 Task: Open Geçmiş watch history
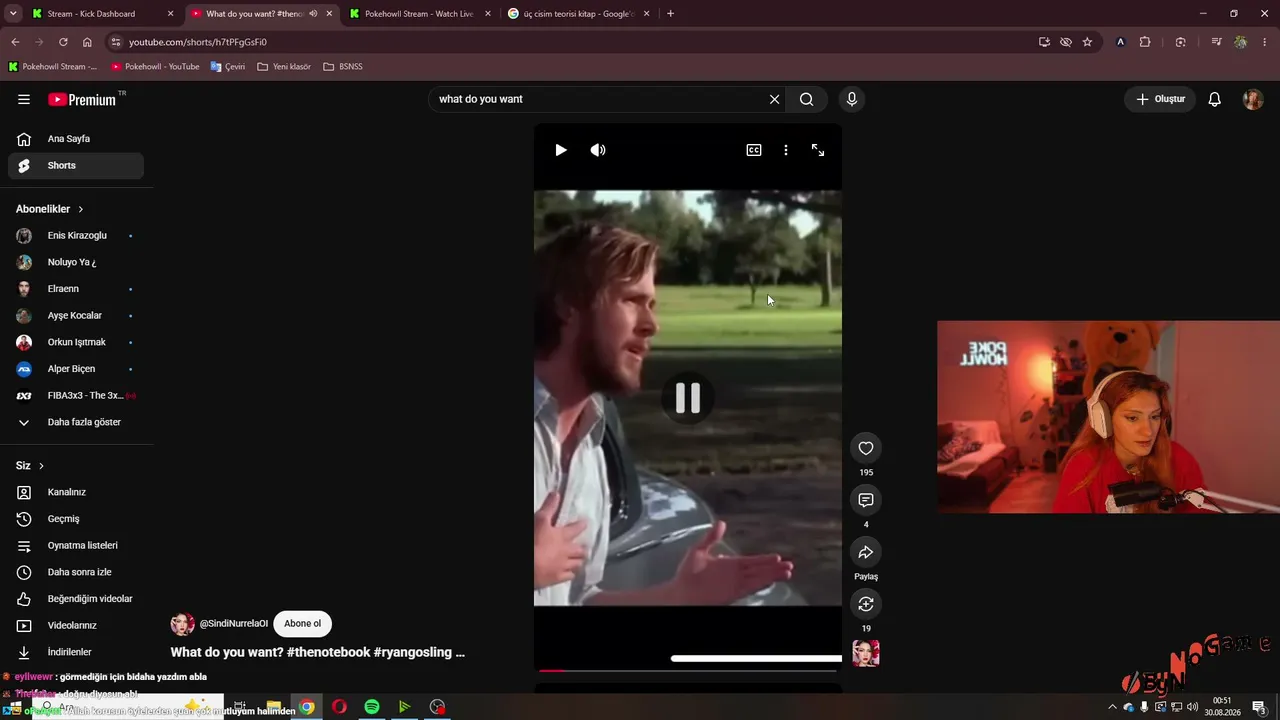point(76,519)
